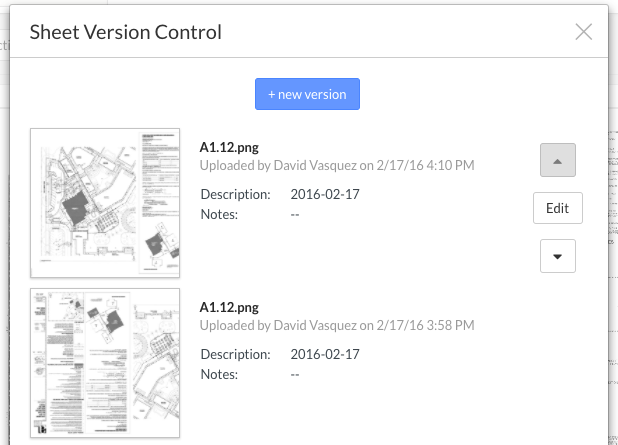Move the version up with the up arrow

point(558,160)
